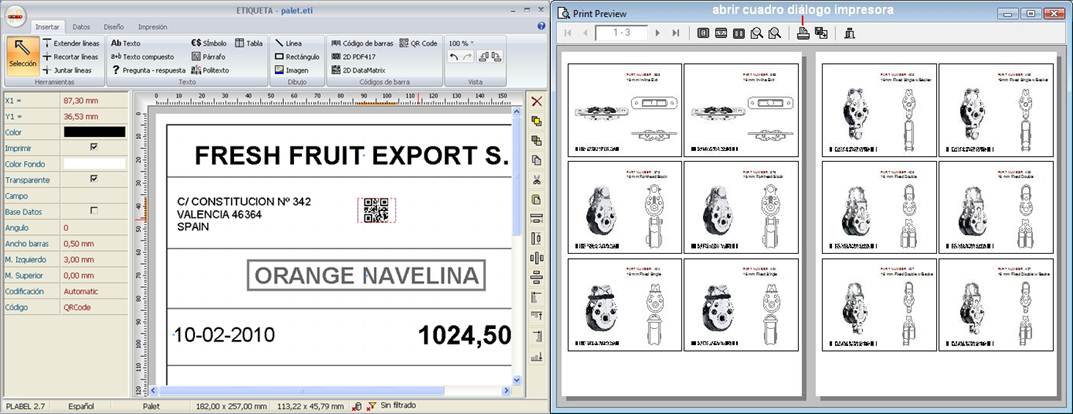Click the first magnifier zoom icon

(x=756, y=33)
